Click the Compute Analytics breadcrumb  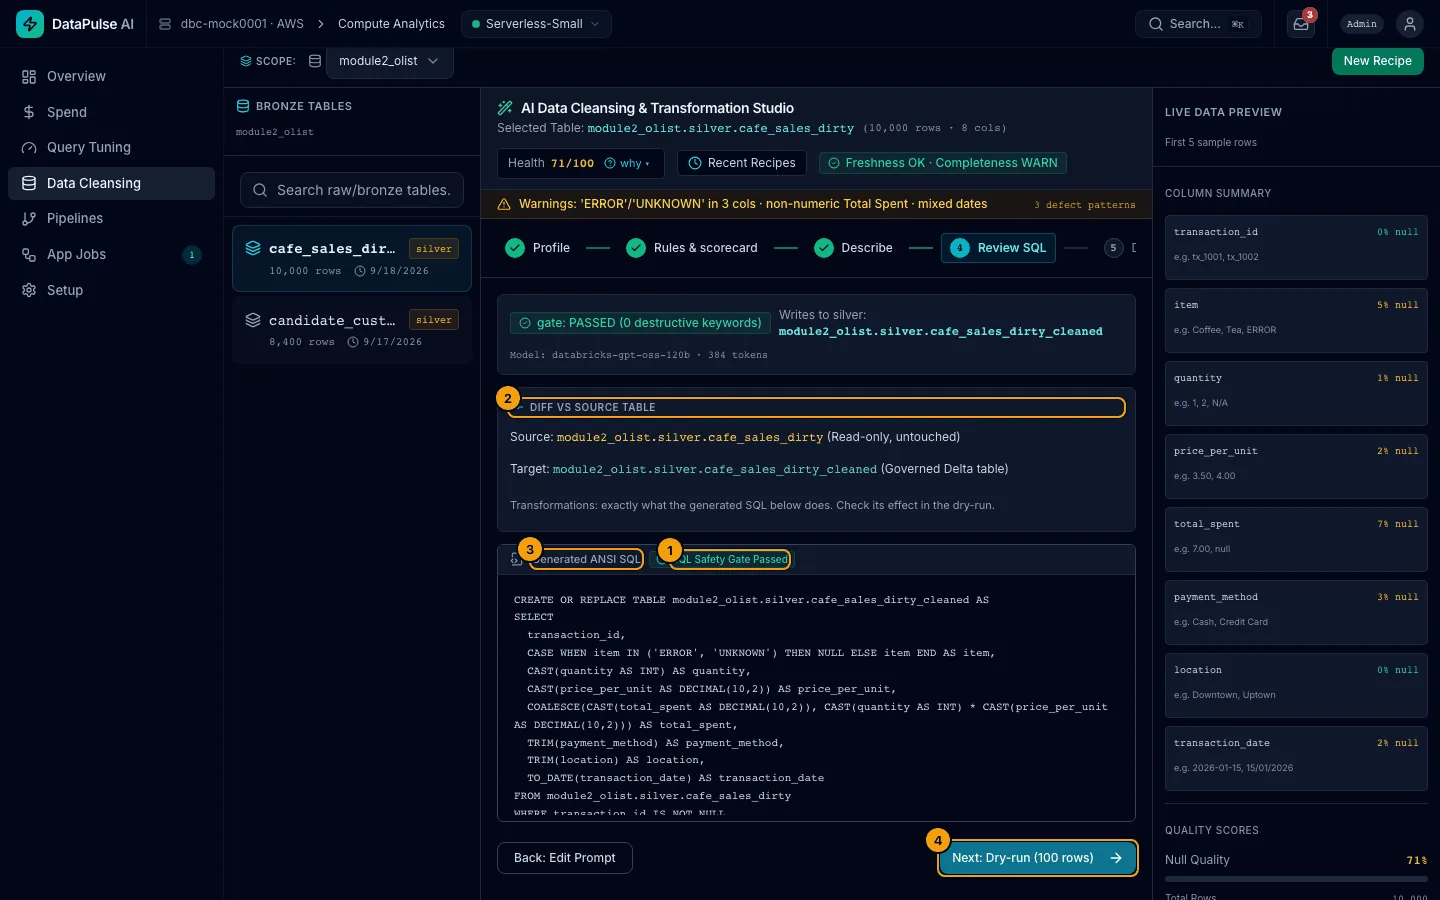point(391,24)
